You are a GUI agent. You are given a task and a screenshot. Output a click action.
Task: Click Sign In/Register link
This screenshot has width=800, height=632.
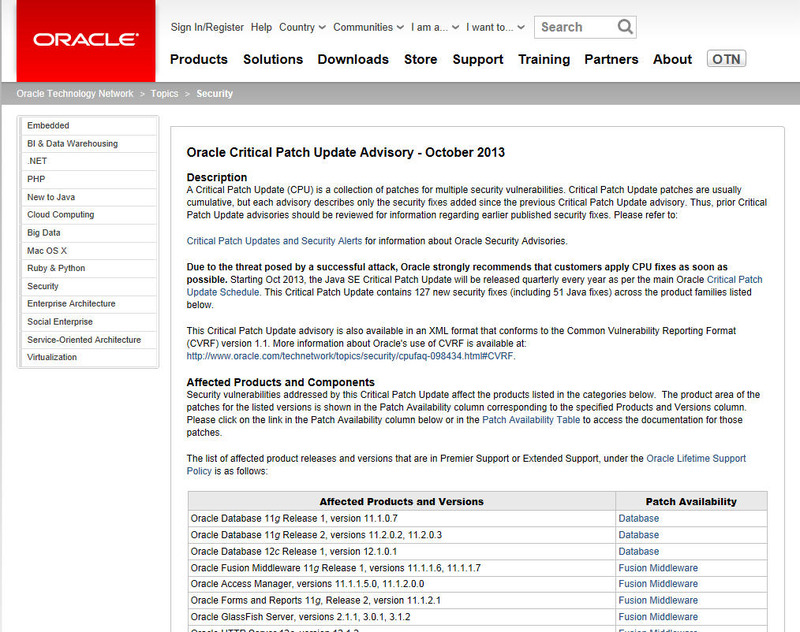coord(207,27)
